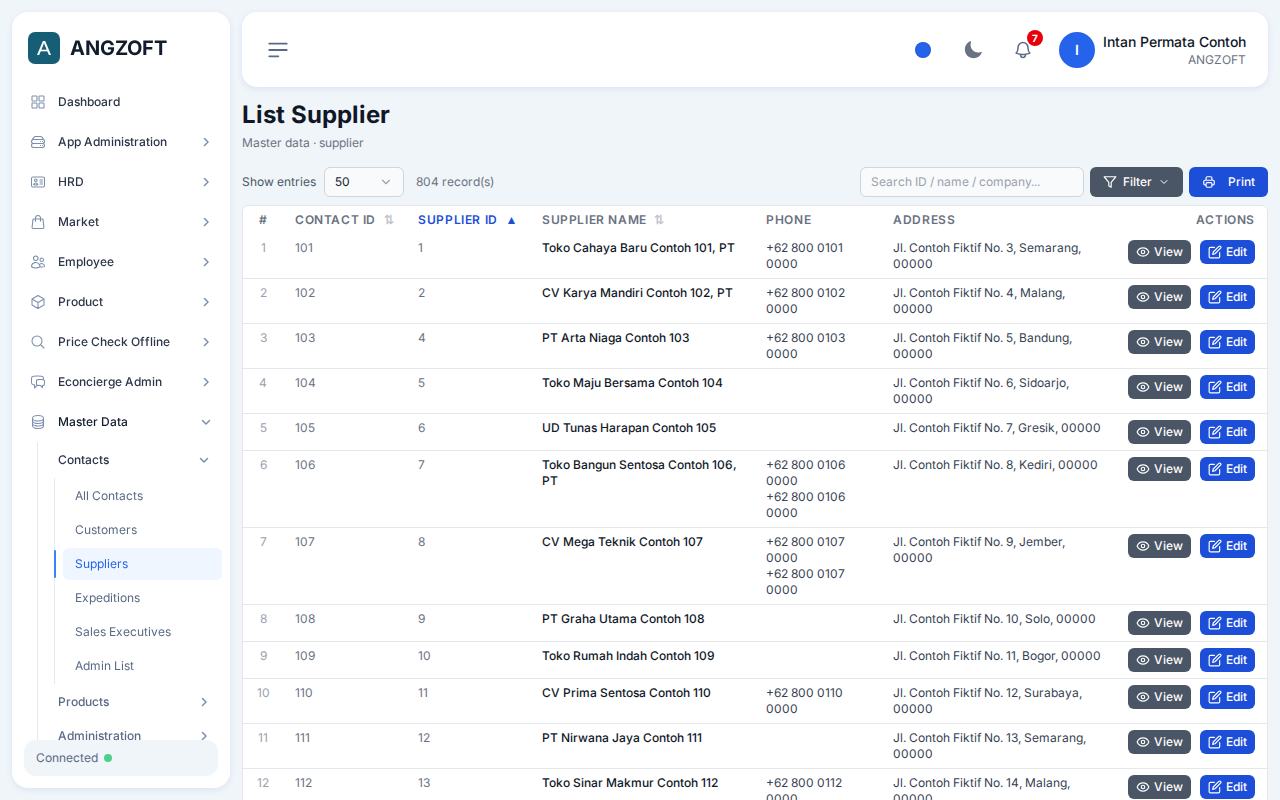
Task: Click the Dashboard grid icon
Action: pyautogui.click(x=38, y=102)
